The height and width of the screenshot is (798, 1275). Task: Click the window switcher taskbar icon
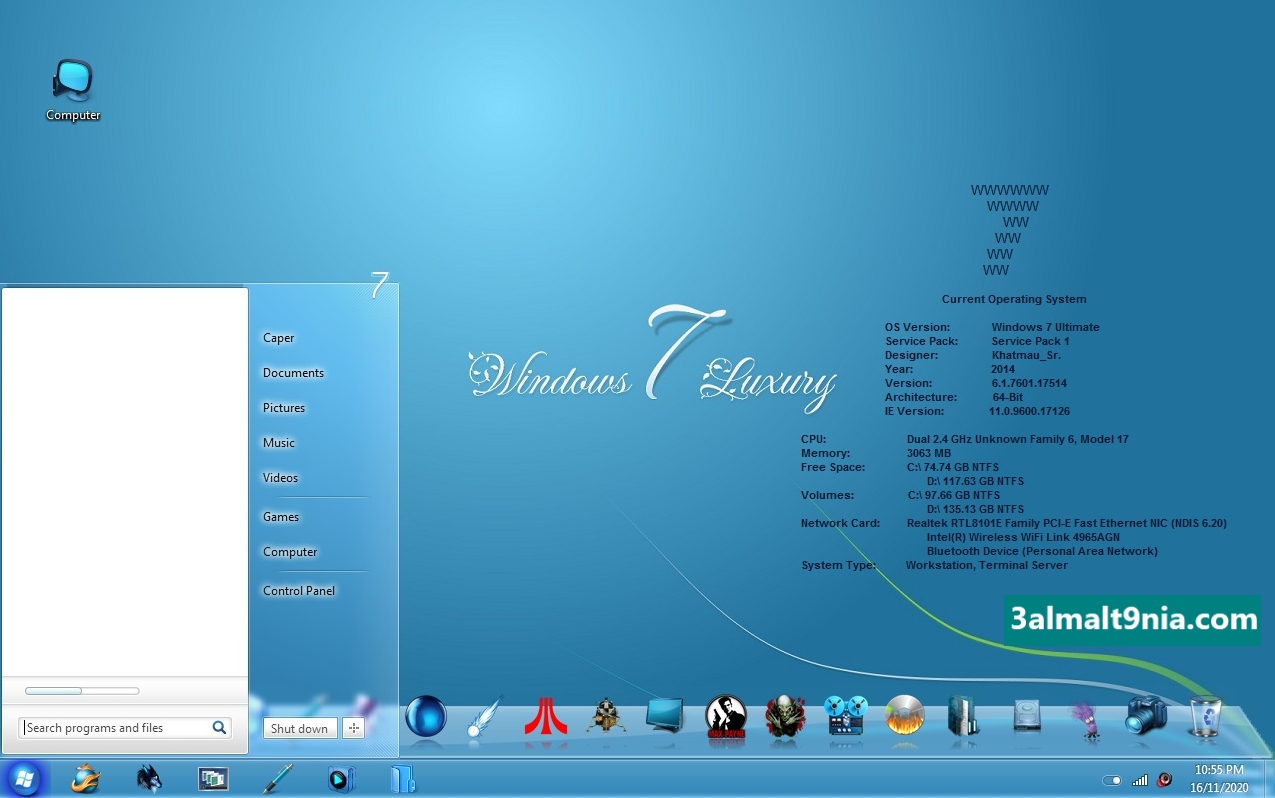[x=213, y=779]
